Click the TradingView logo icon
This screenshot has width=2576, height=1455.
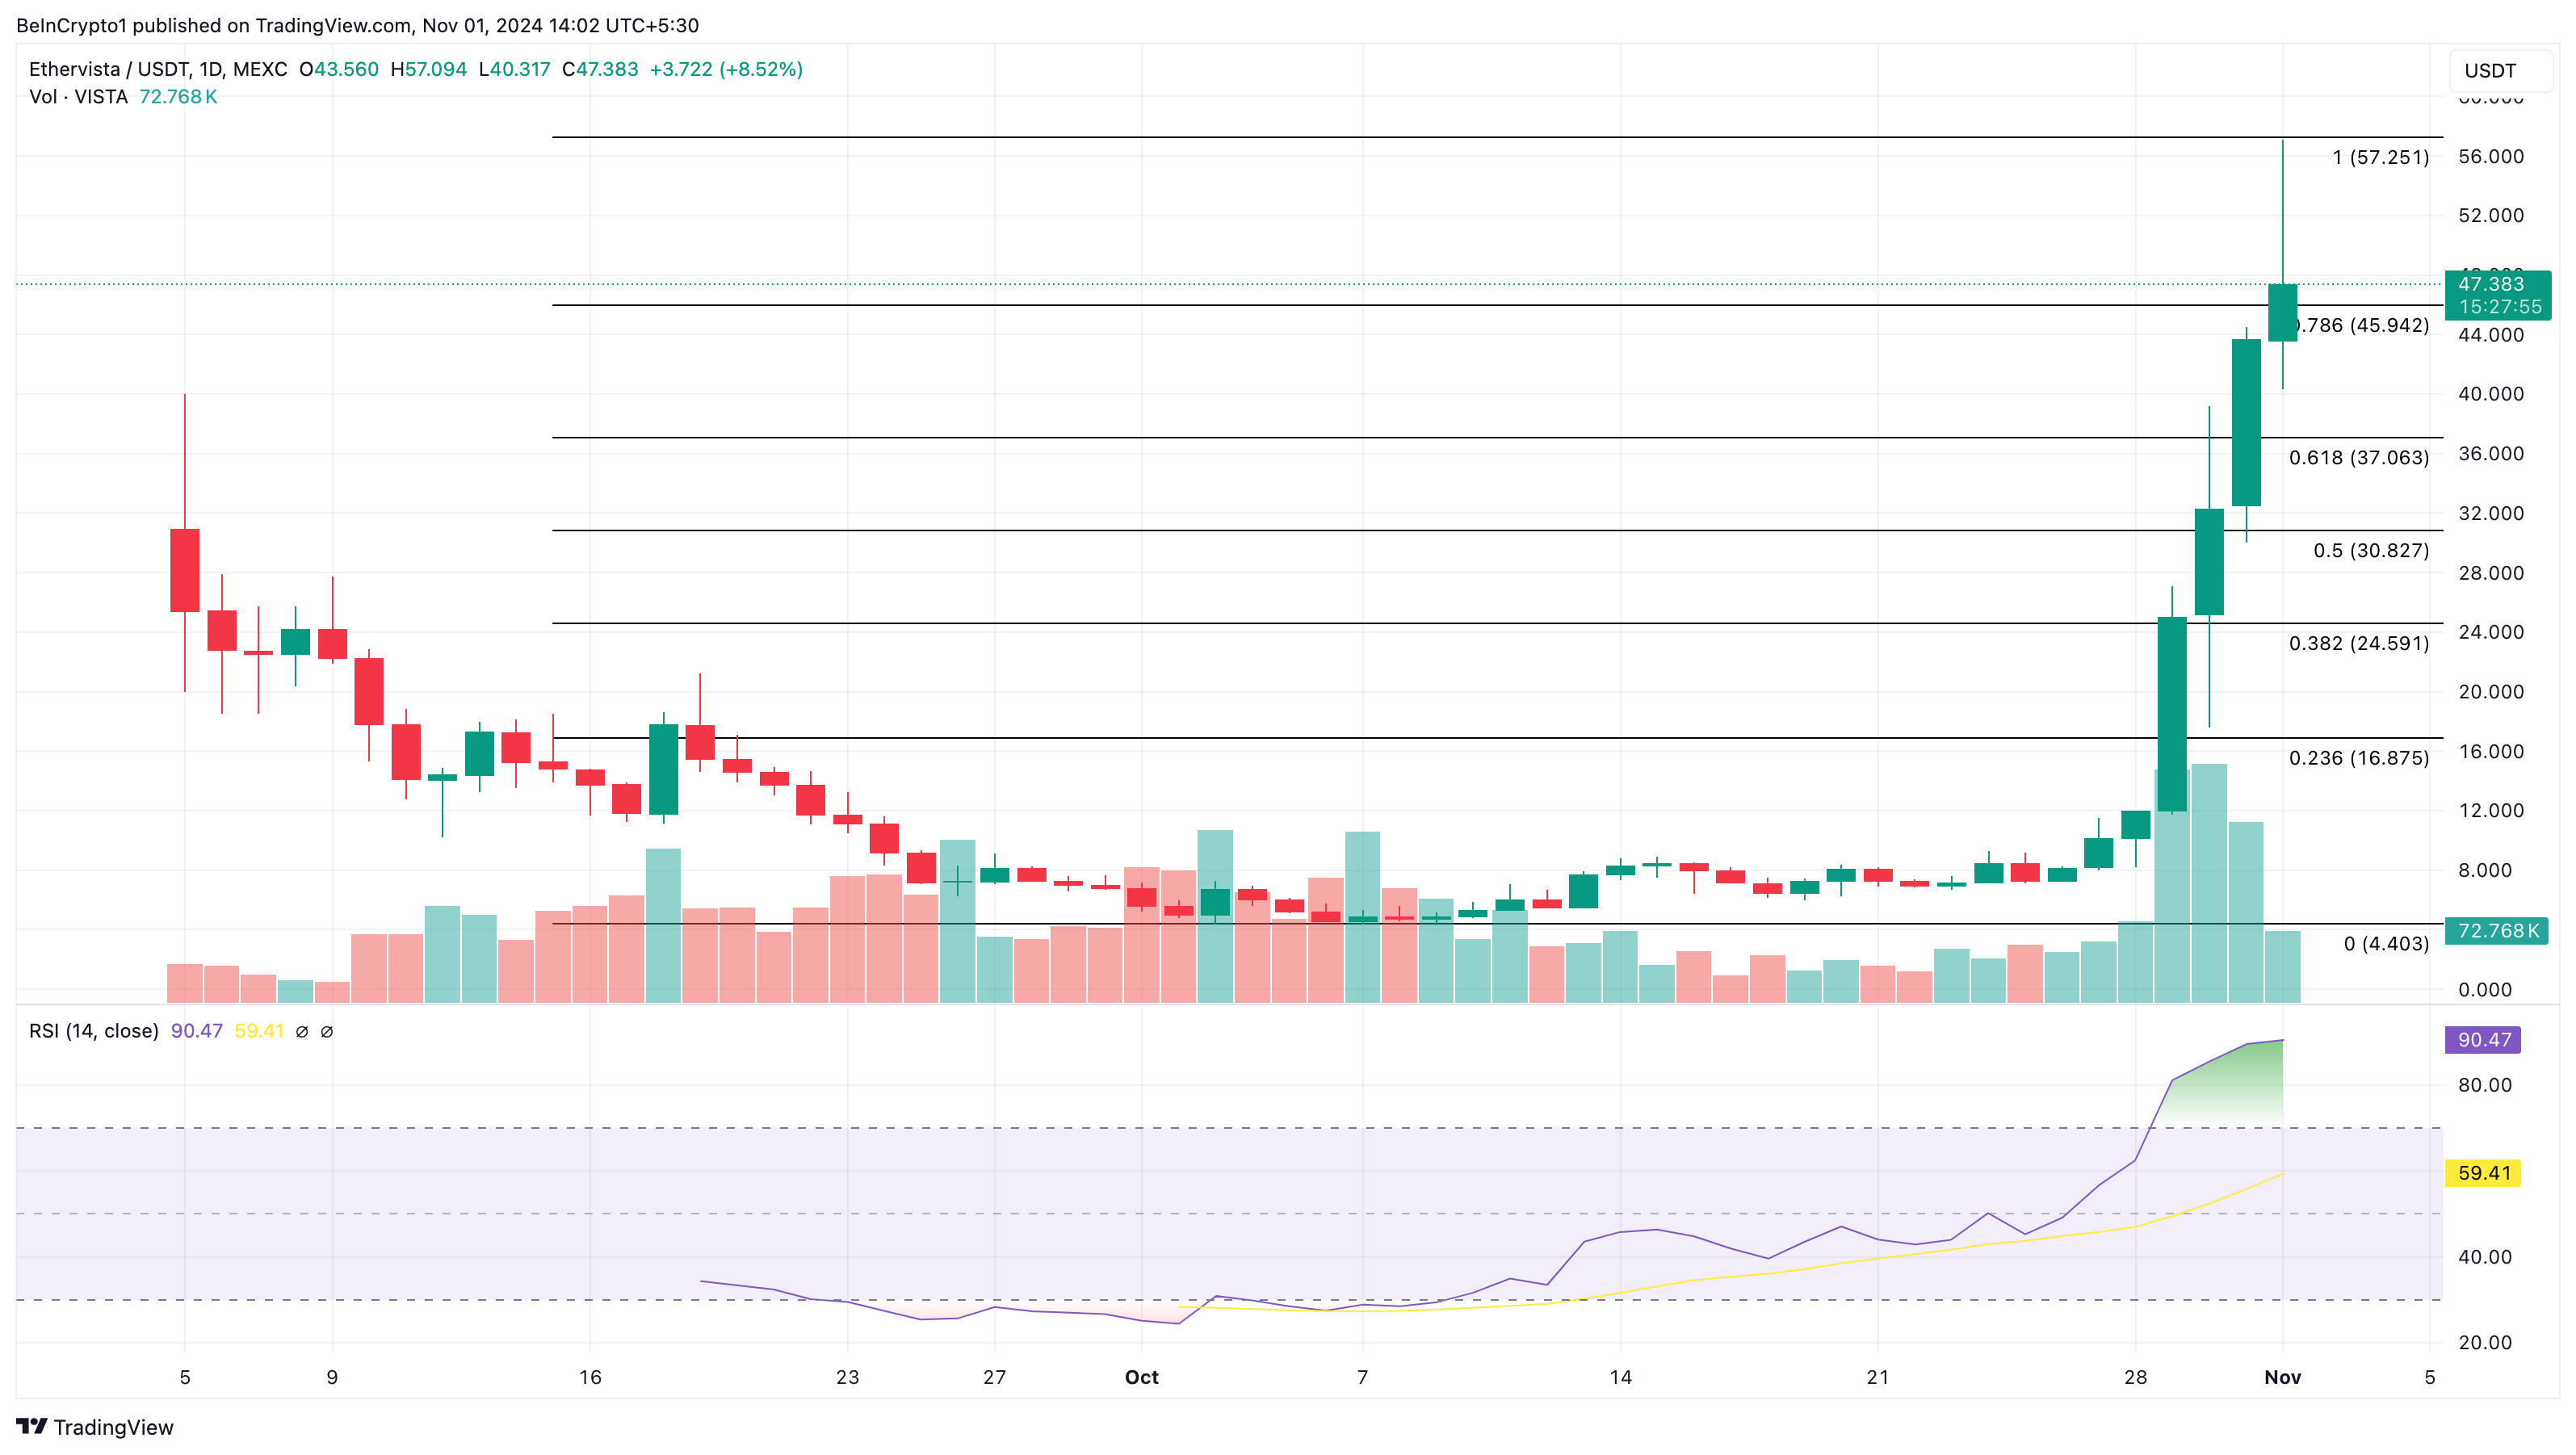pos(31,1426)
